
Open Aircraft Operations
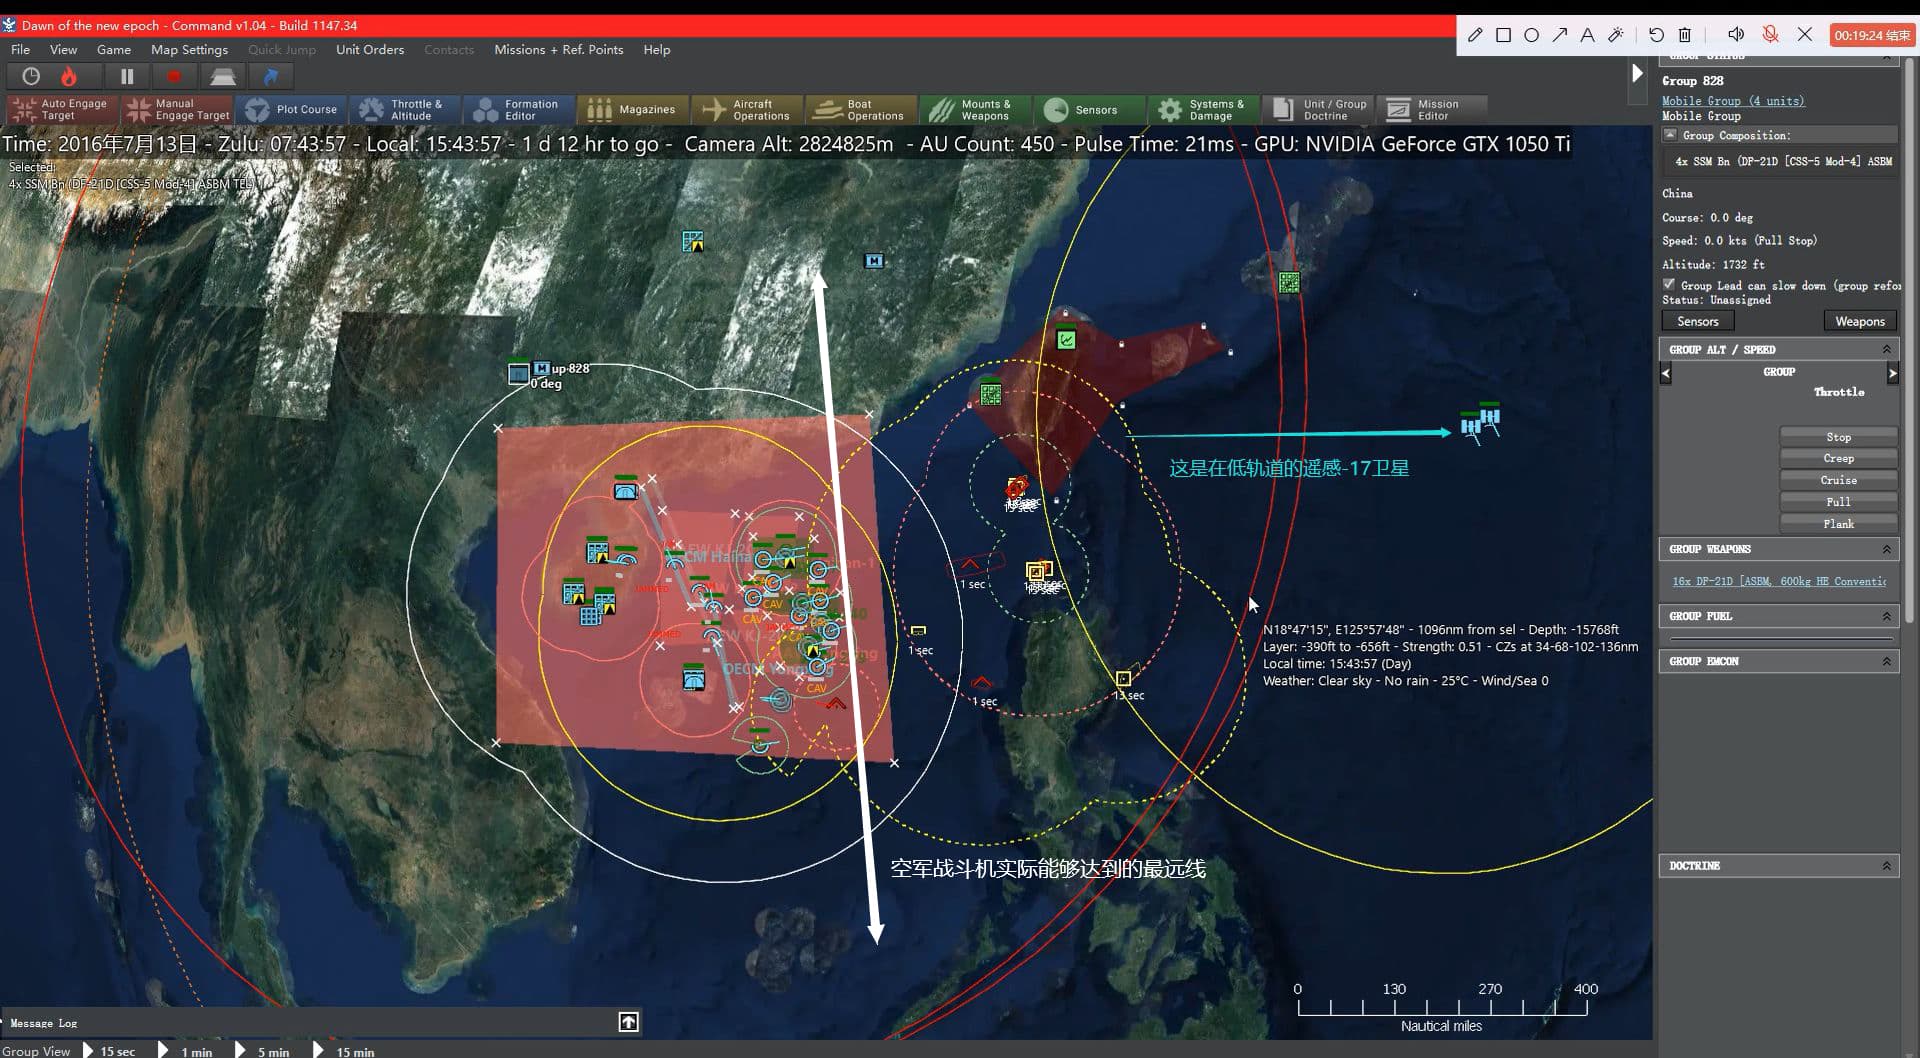[747, 109]
